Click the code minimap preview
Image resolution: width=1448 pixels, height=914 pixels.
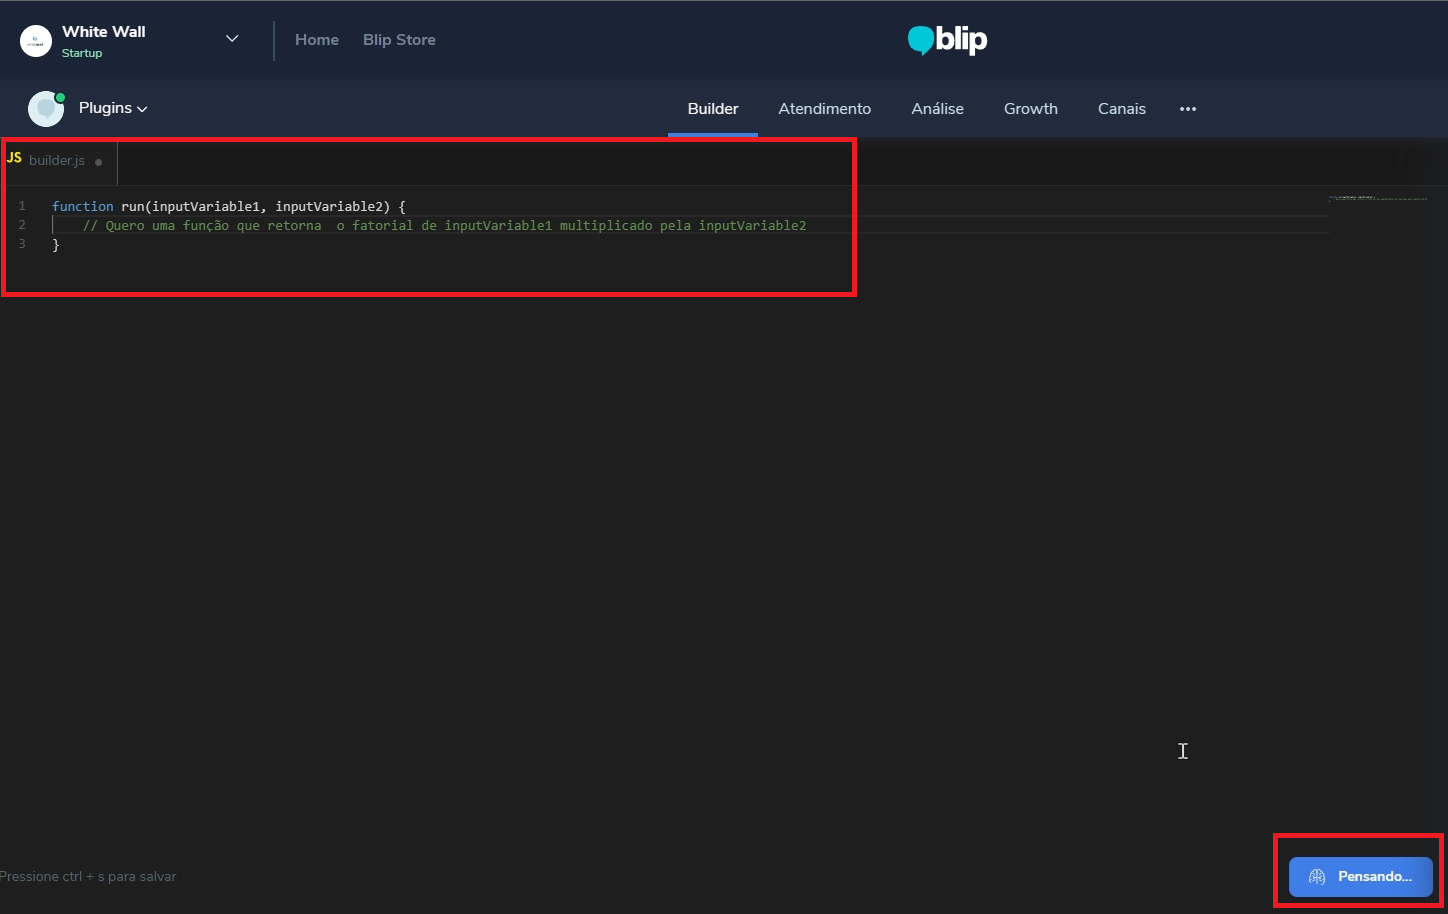[1378, 198]
